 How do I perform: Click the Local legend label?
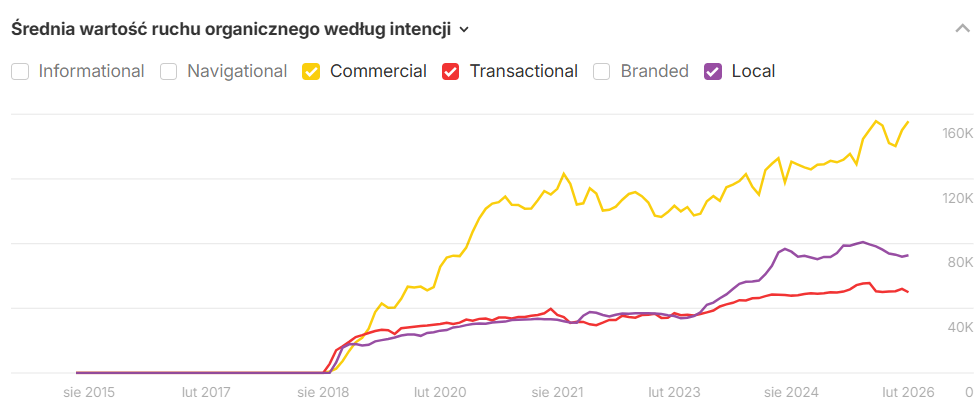[753, 71]
